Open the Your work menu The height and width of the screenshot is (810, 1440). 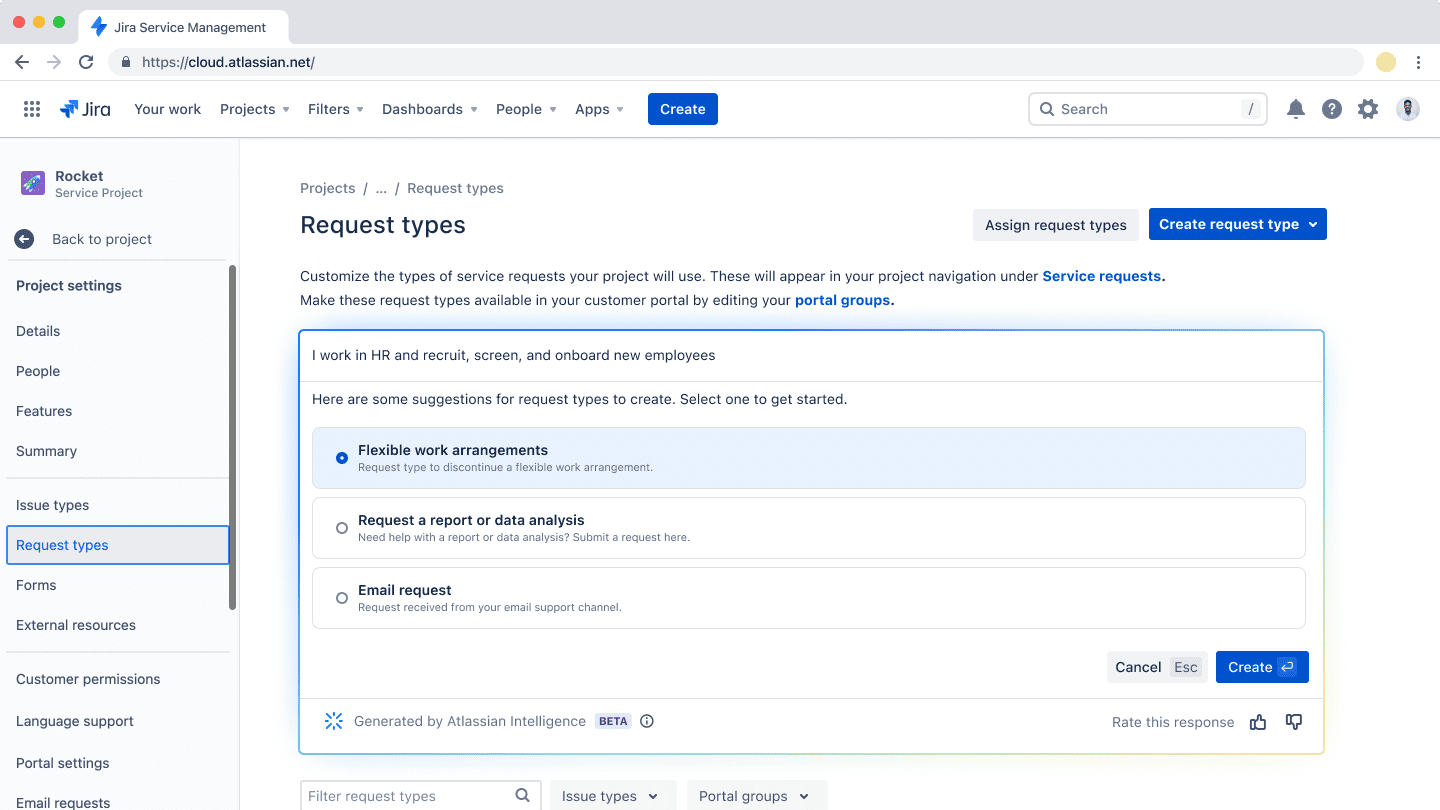(167, 109)
